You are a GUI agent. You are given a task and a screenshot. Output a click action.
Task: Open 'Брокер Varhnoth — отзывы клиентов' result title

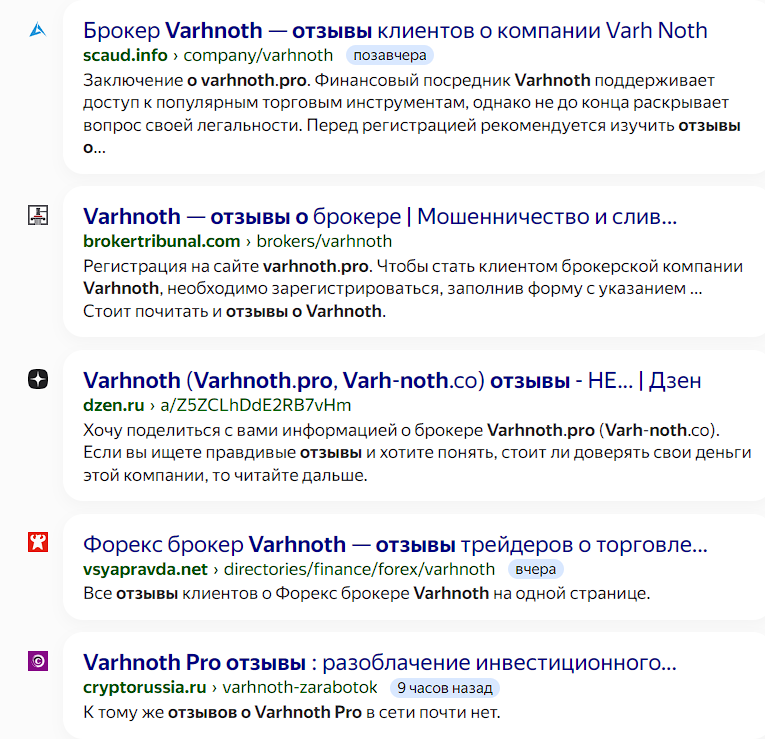click(x=395, y=30)
